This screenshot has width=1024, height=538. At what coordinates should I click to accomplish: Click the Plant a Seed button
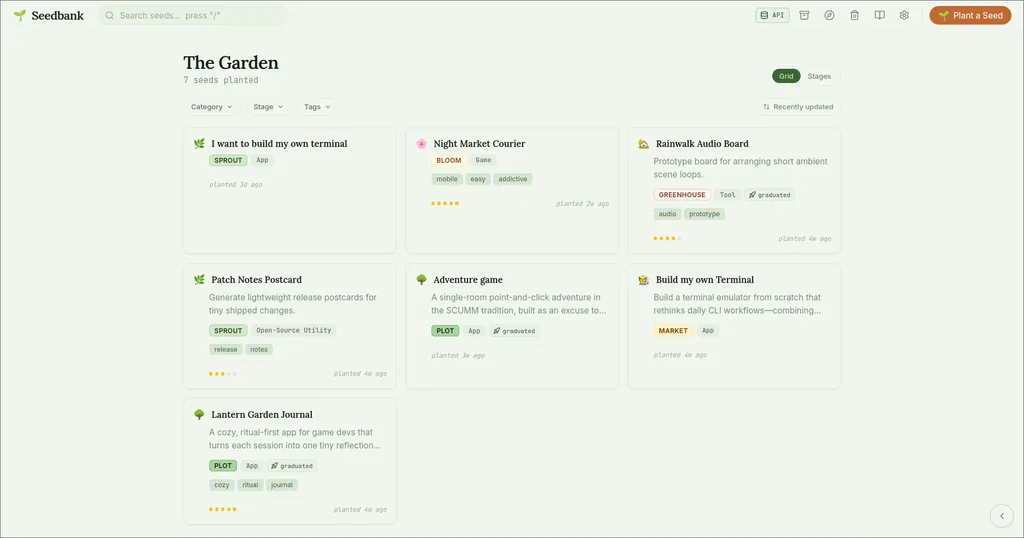[970, 15]
